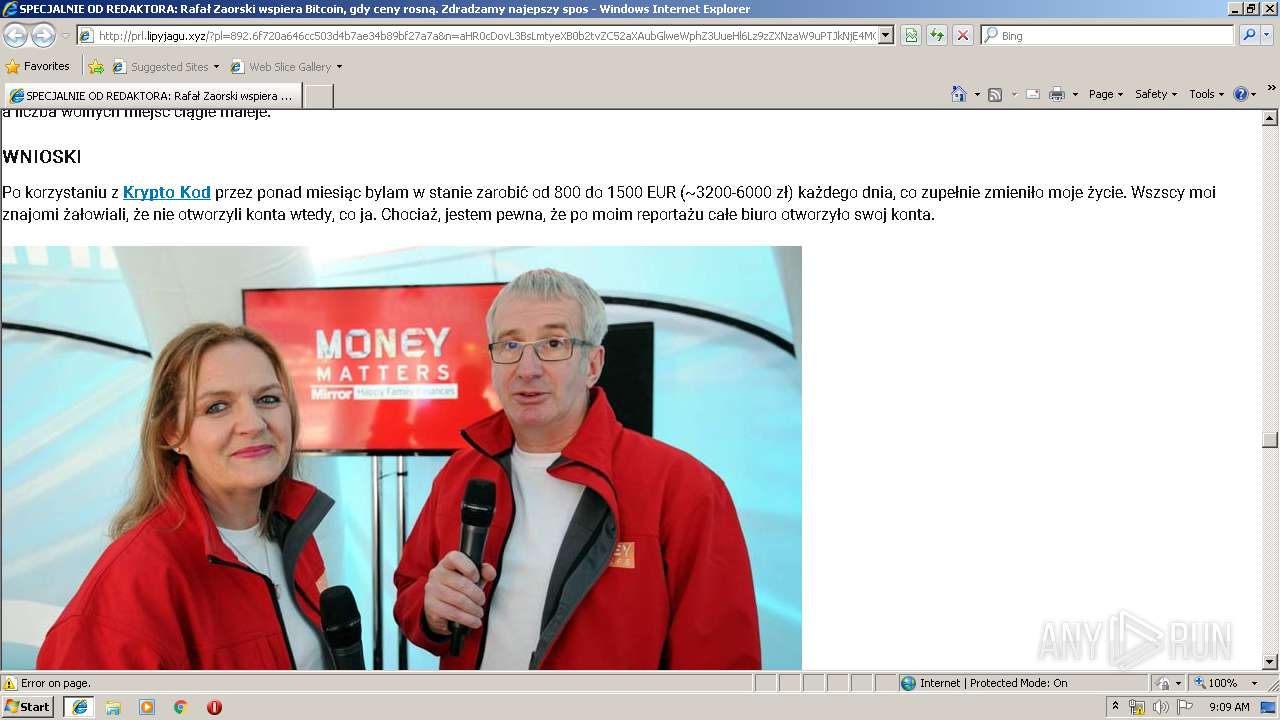The image size is (1280, 720).
Task: Stop loading with the red X icon
Action: point(963,35)
